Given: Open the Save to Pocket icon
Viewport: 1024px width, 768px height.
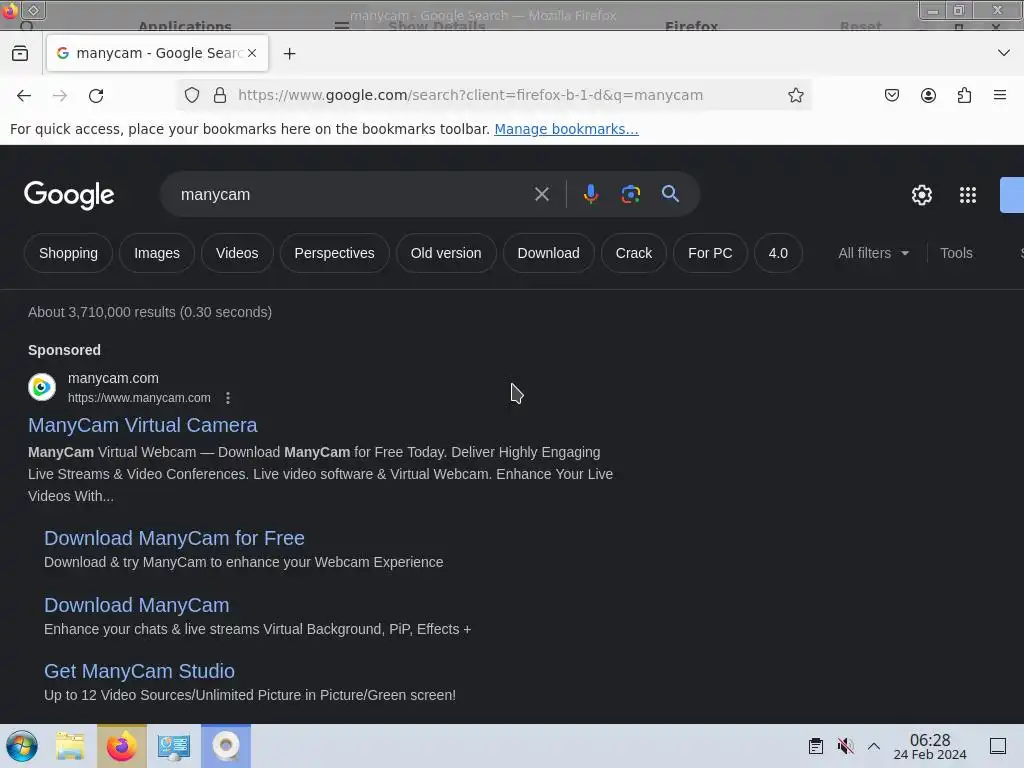Looking at the screenshot, I should point(891,95).
